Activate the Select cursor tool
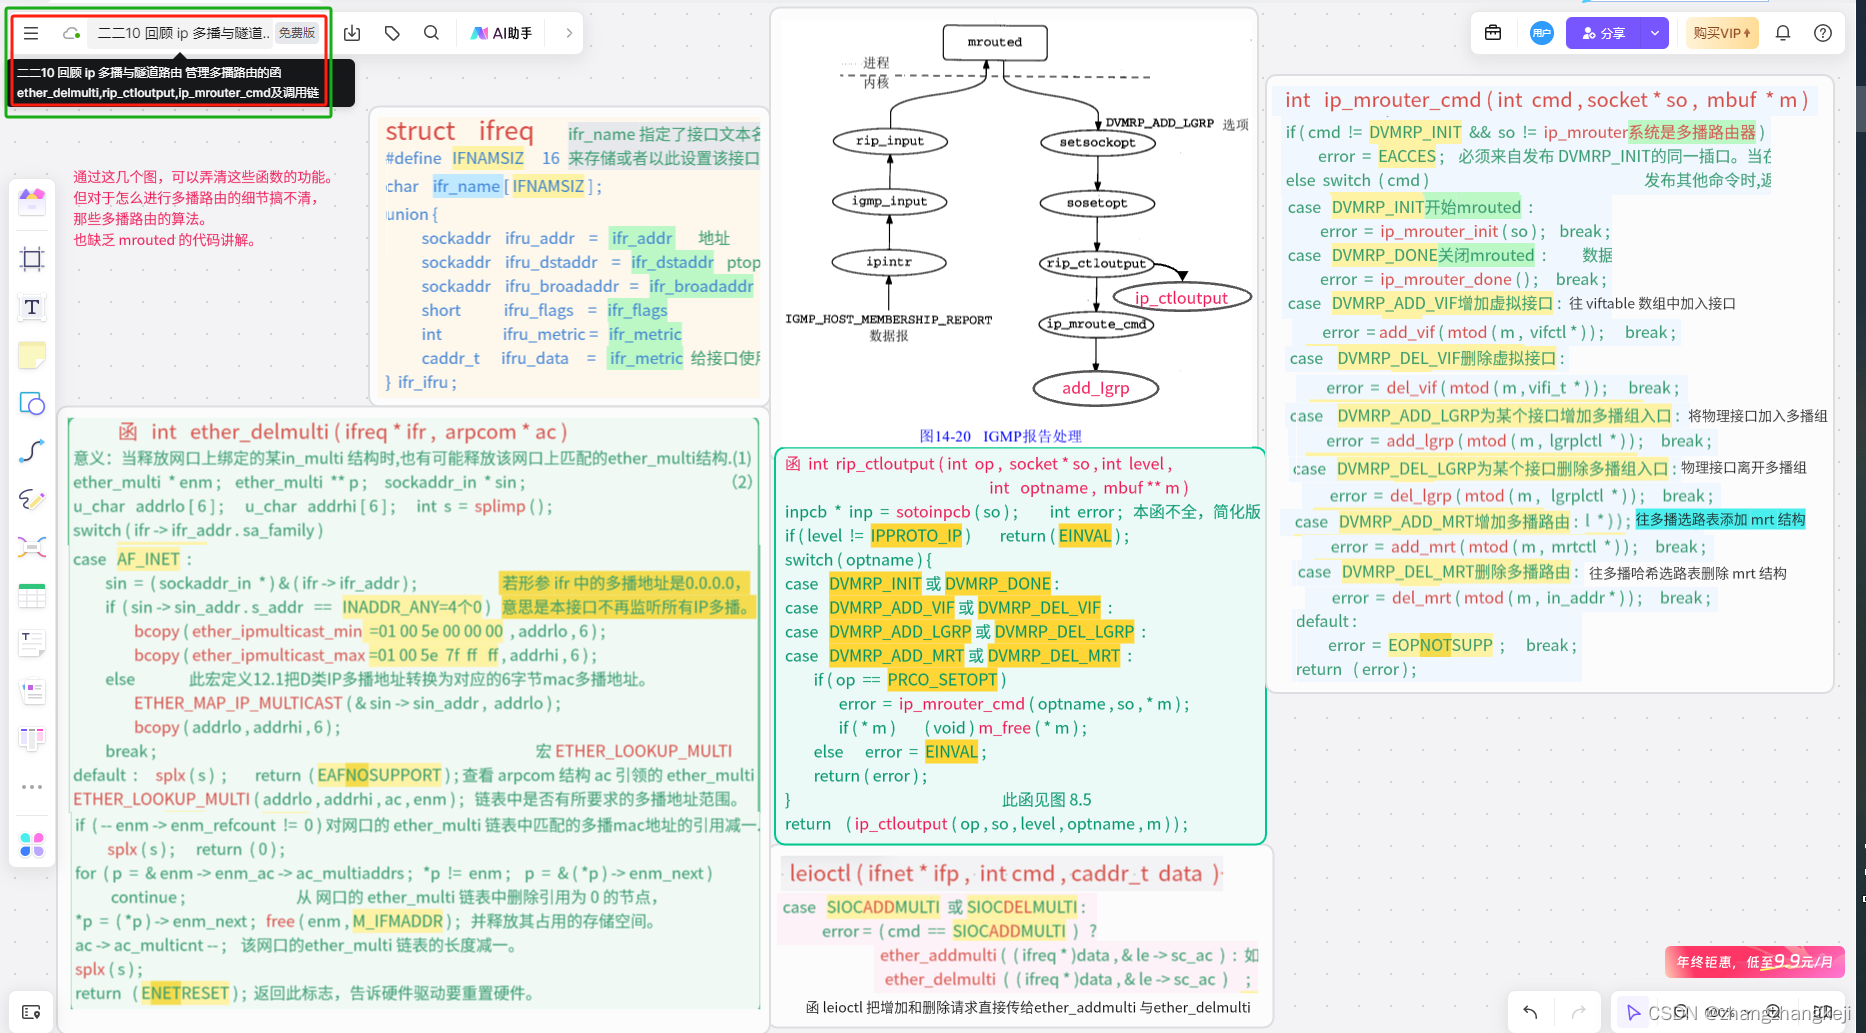Screen dimensions: 1866x1033 pyautogui.click(x=1633, y=1012)
